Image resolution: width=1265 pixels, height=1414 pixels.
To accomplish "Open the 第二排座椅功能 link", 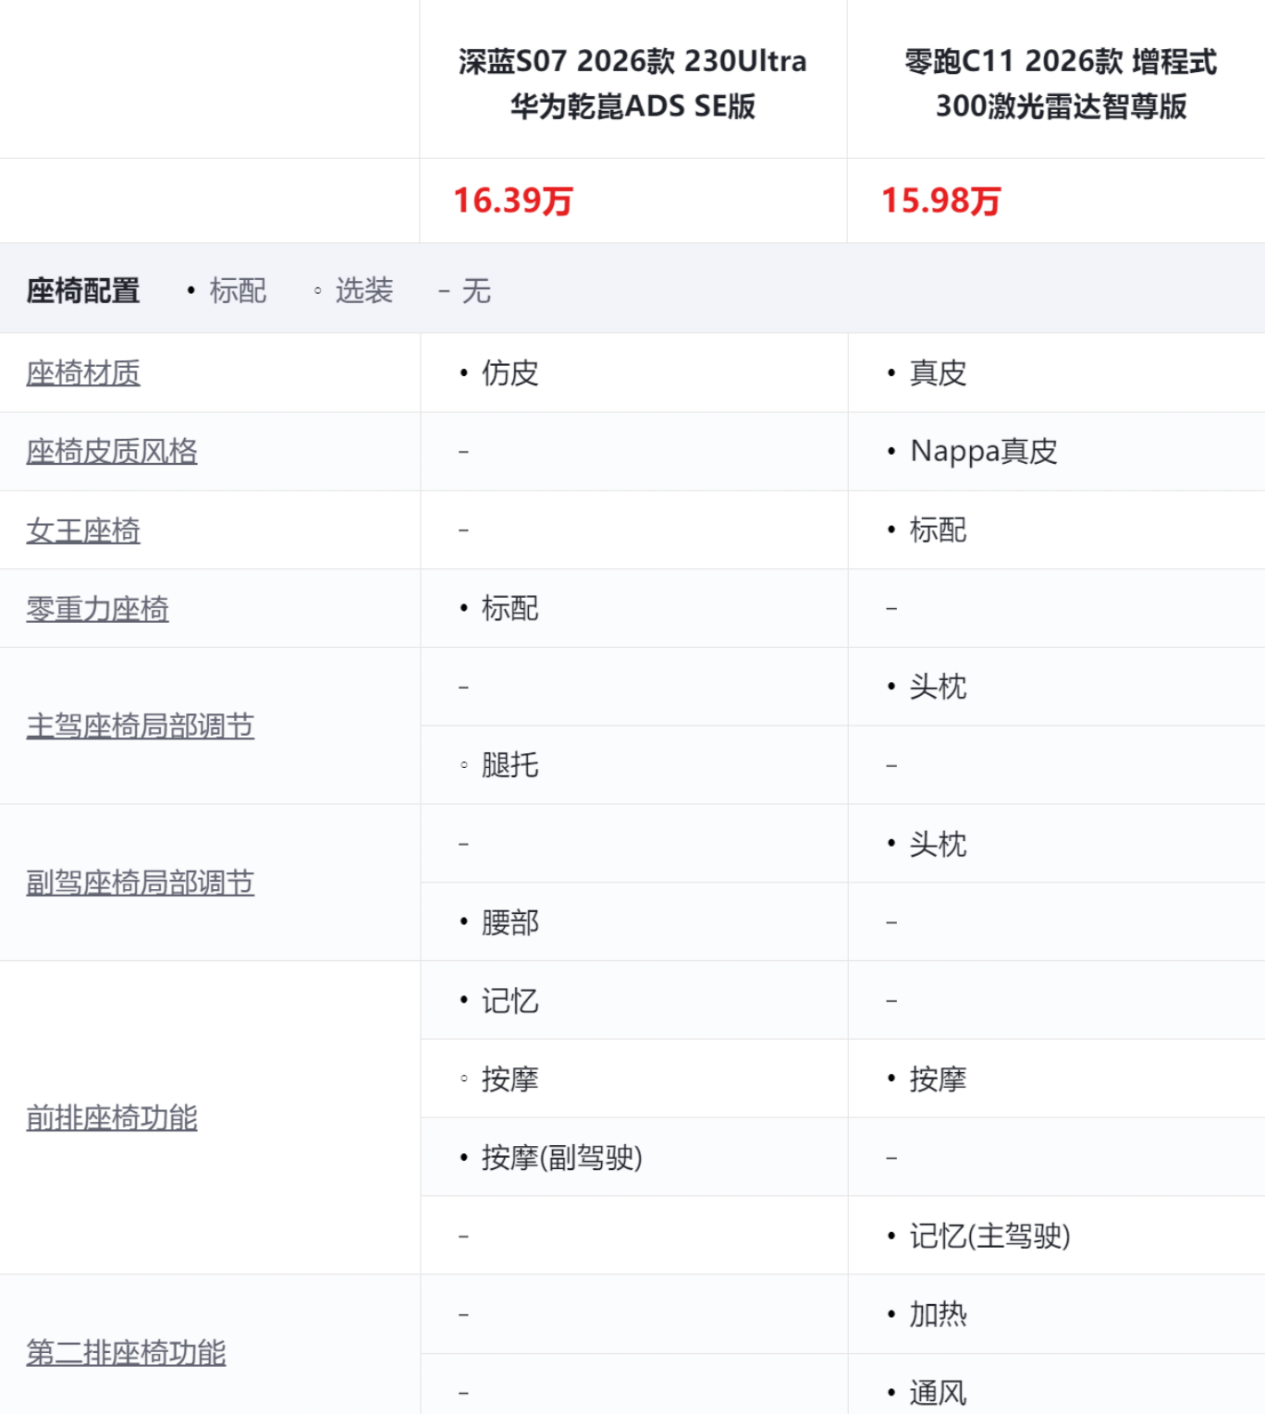I will coord(126,1353).
